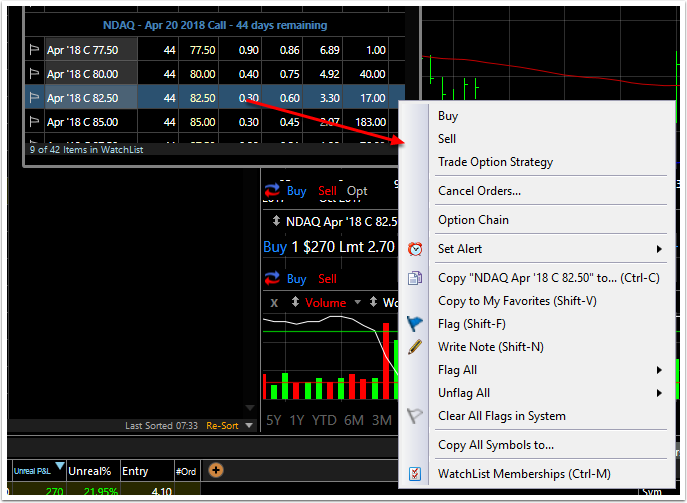Toggle flag on Apr '18 C 85.00 row
The height and width of the screenshot is (503, 687).
coord(34,122)
